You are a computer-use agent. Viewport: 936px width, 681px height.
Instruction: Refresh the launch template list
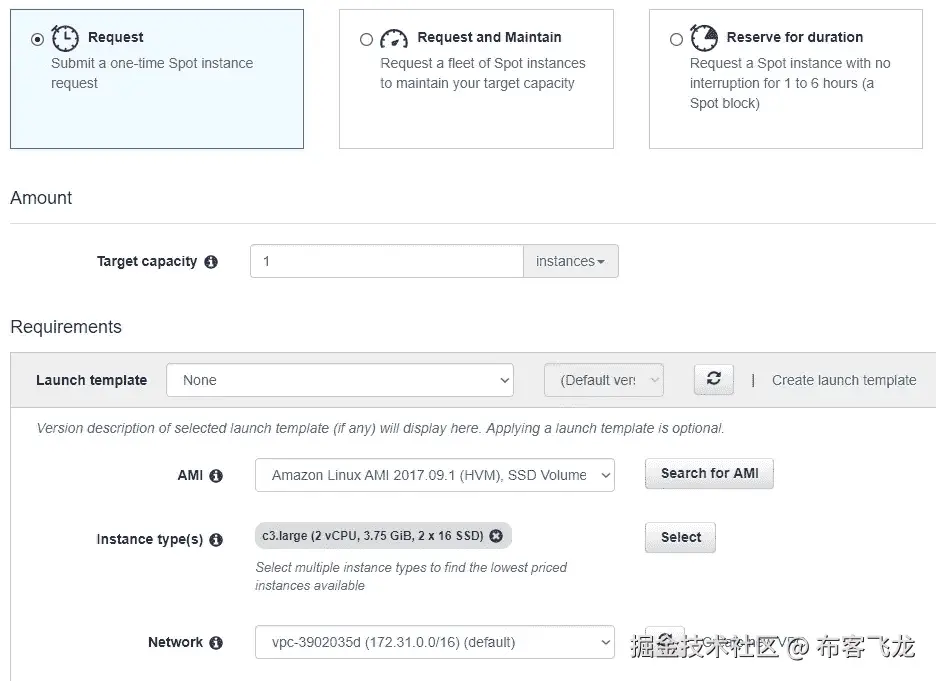(x=713, y=379)
